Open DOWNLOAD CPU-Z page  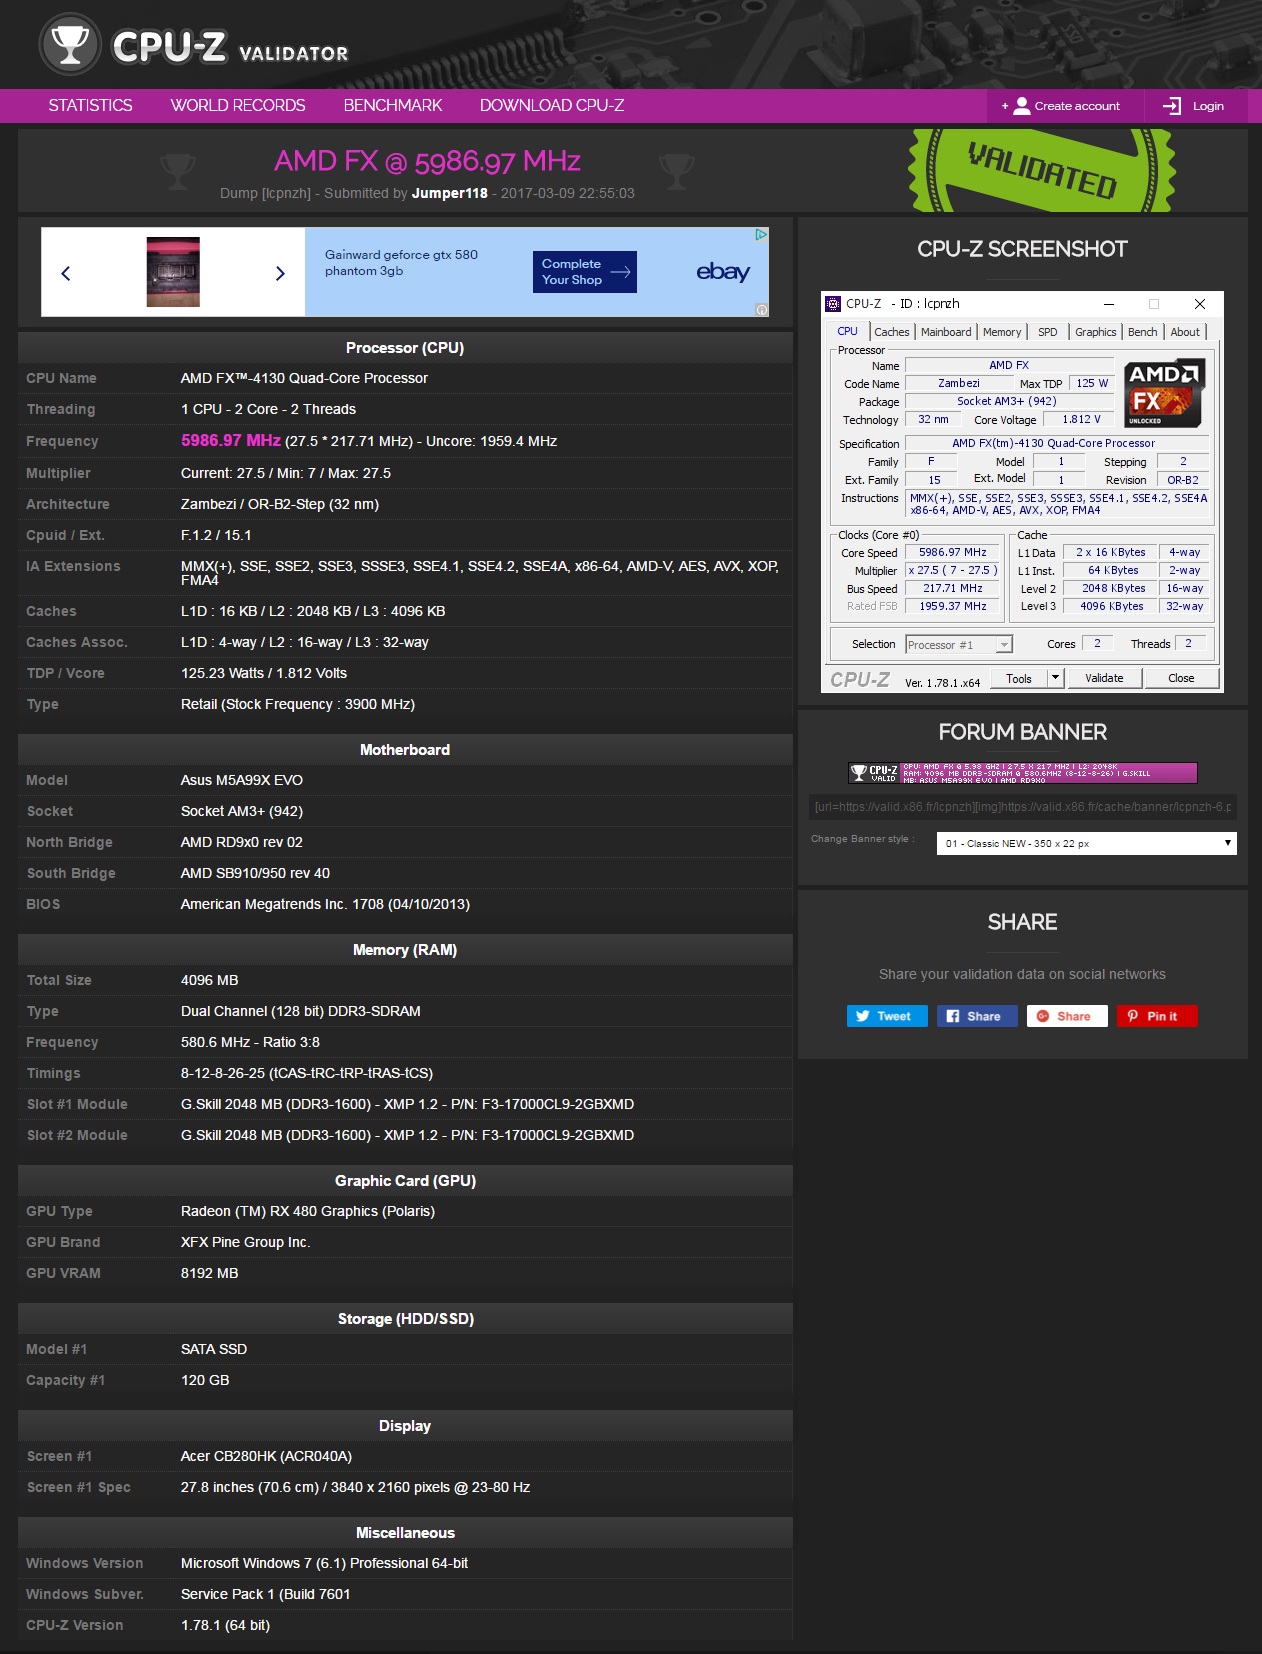(x=552, y=106)
